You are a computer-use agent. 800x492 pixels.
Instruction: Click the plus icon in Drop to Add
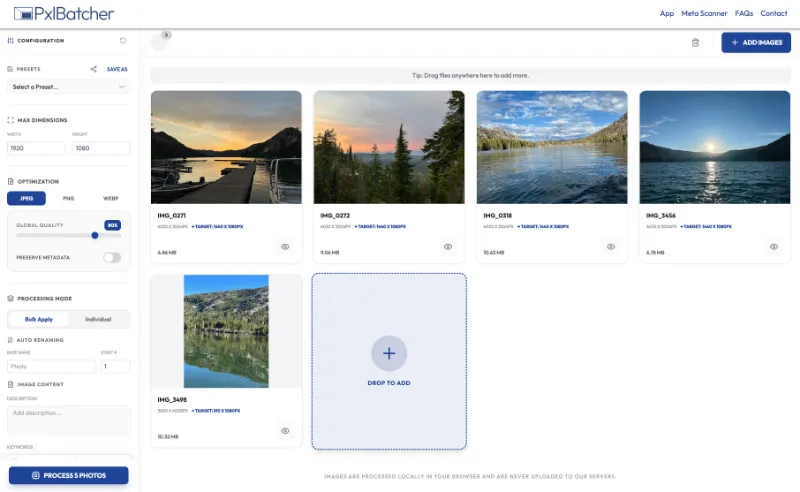[389, 353]
